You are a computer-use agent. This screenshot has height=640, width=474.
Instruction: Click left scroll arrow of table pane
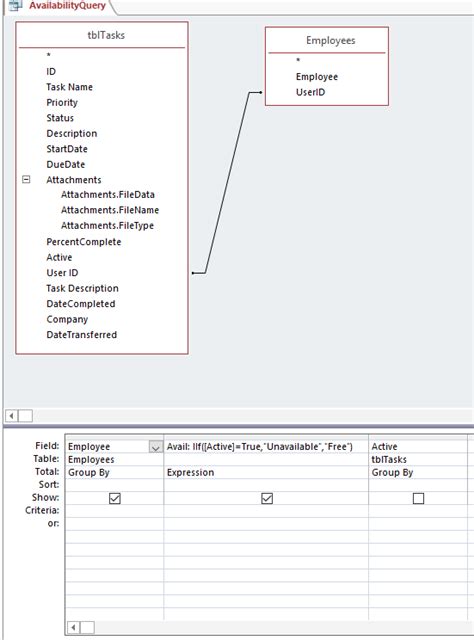pos(12,416)
